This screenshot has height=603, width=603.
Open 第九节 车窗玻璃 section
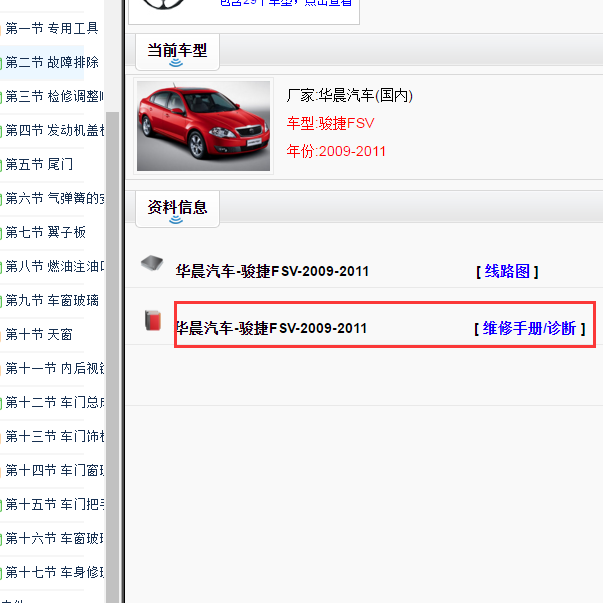pyautogui.click(x=52, y=300)
